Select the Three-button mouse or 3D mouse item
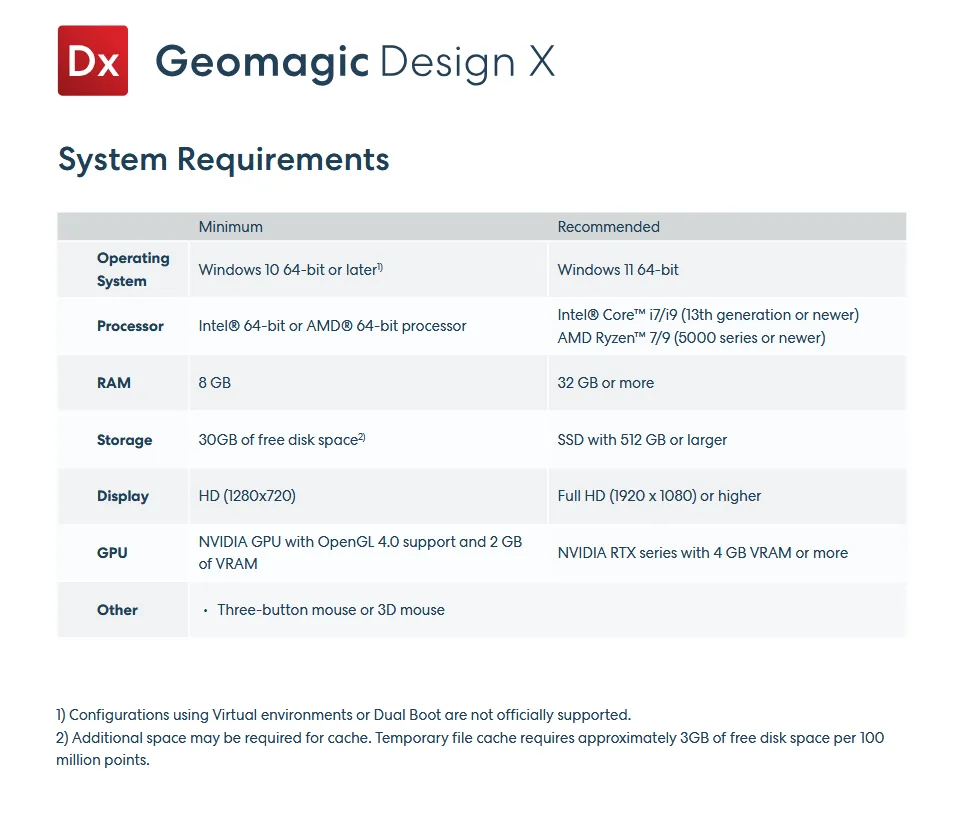Image resolution: width=958 pixels, height=817 pixels. 330,610
